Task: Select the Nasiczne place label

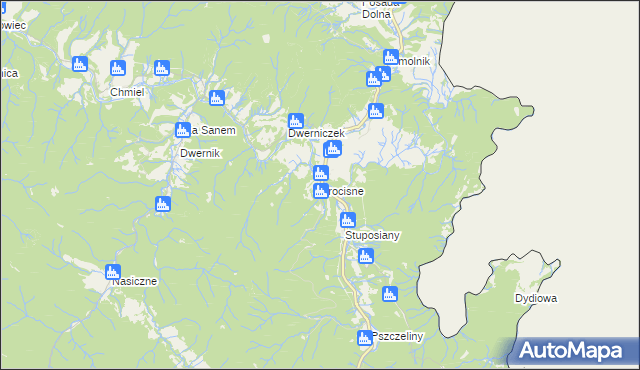Action: coord(135,281)
